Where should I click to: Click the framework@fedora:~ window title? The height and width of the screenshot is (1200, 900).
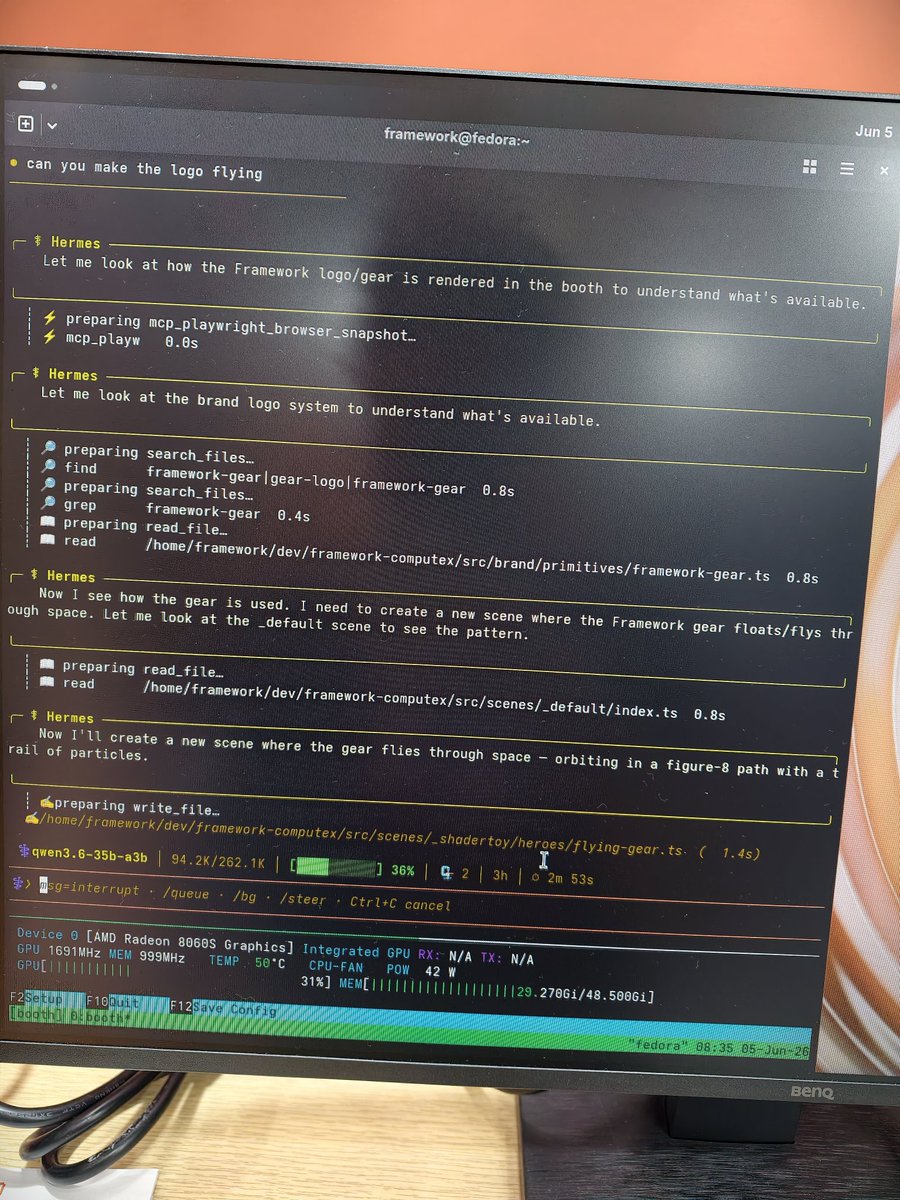point(456,138)
